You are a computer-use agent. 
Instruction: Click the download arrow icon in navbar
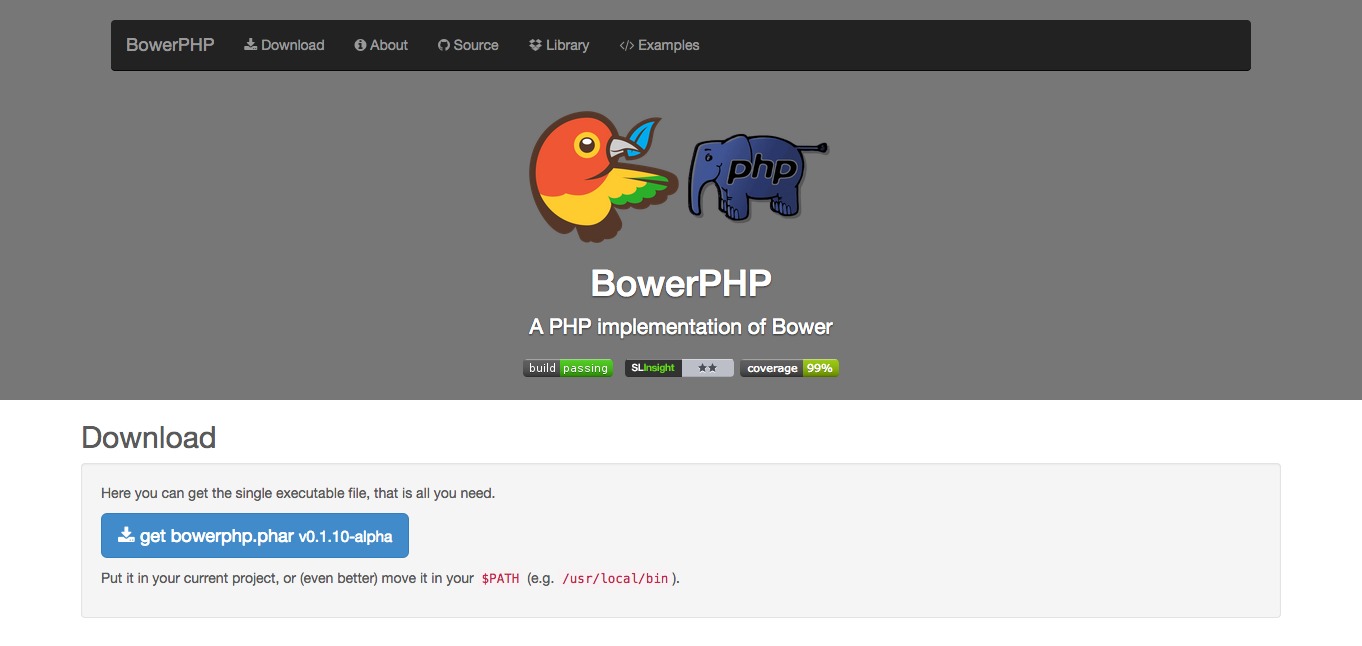pyautogui.click(x=251, y=45)
